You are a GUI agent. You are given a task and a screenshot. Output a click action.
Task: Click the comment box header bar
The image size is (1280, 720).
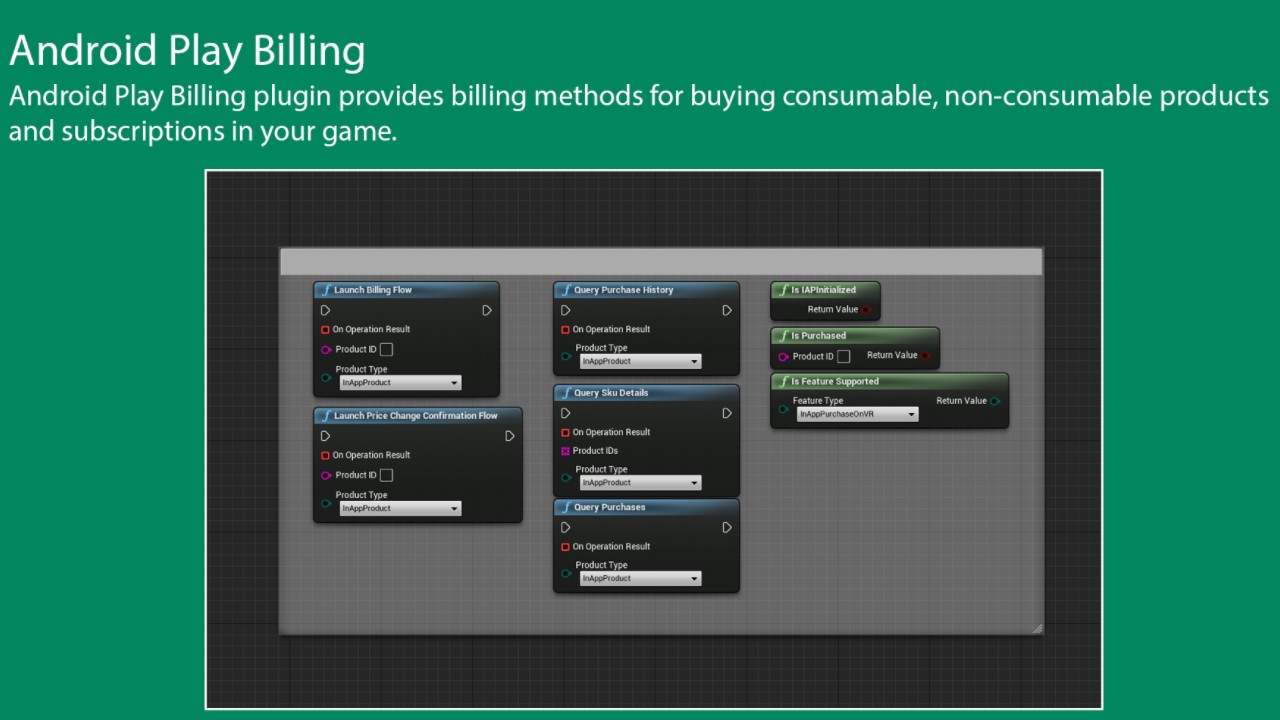pyautogui.click(x=661, y=262)
